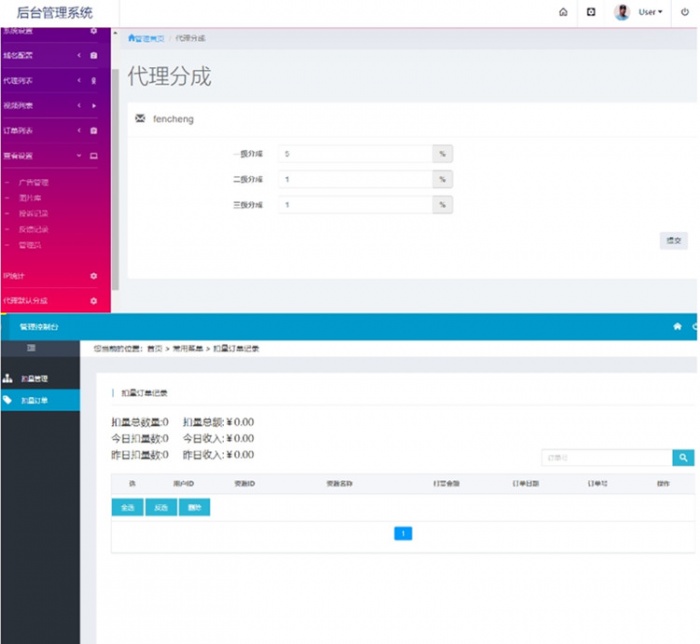Image resolution: width=700 pixels, height=644 pixels.
Task: Click the home icon in top header
Action: 563,12
